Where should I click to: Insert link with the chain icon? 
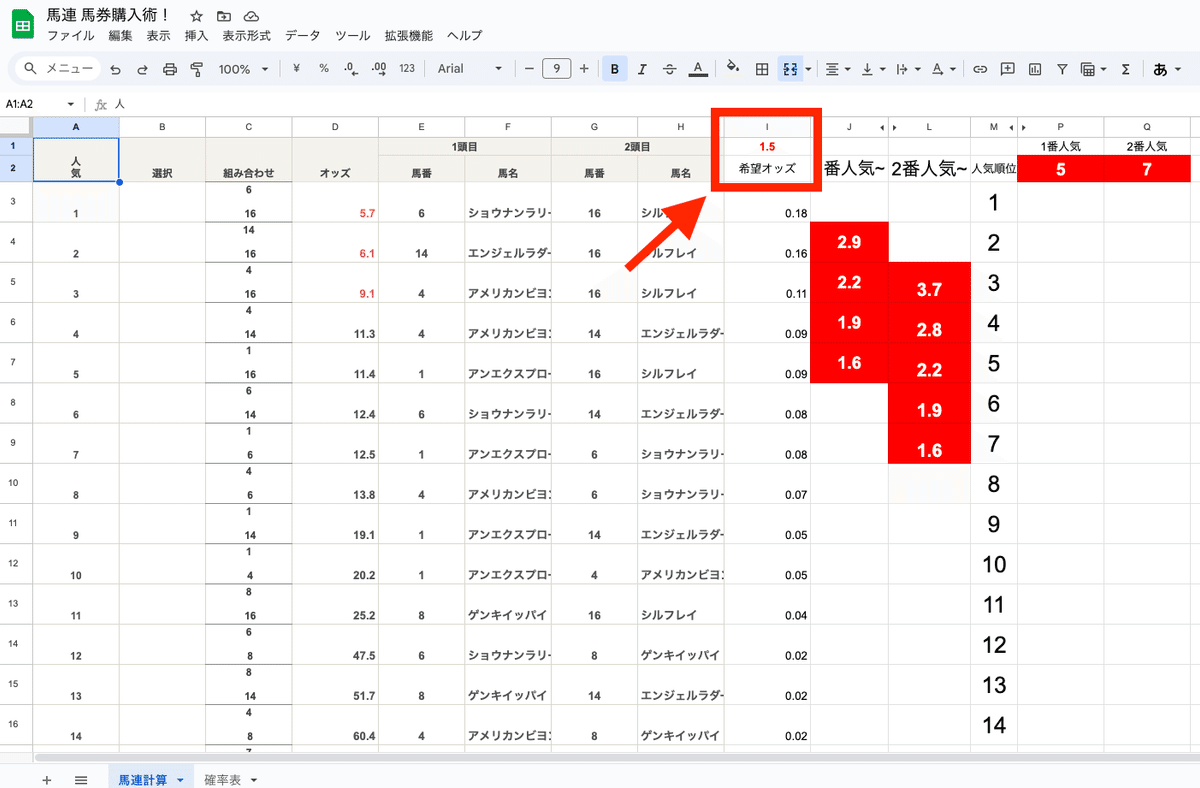tap(980, 69)
